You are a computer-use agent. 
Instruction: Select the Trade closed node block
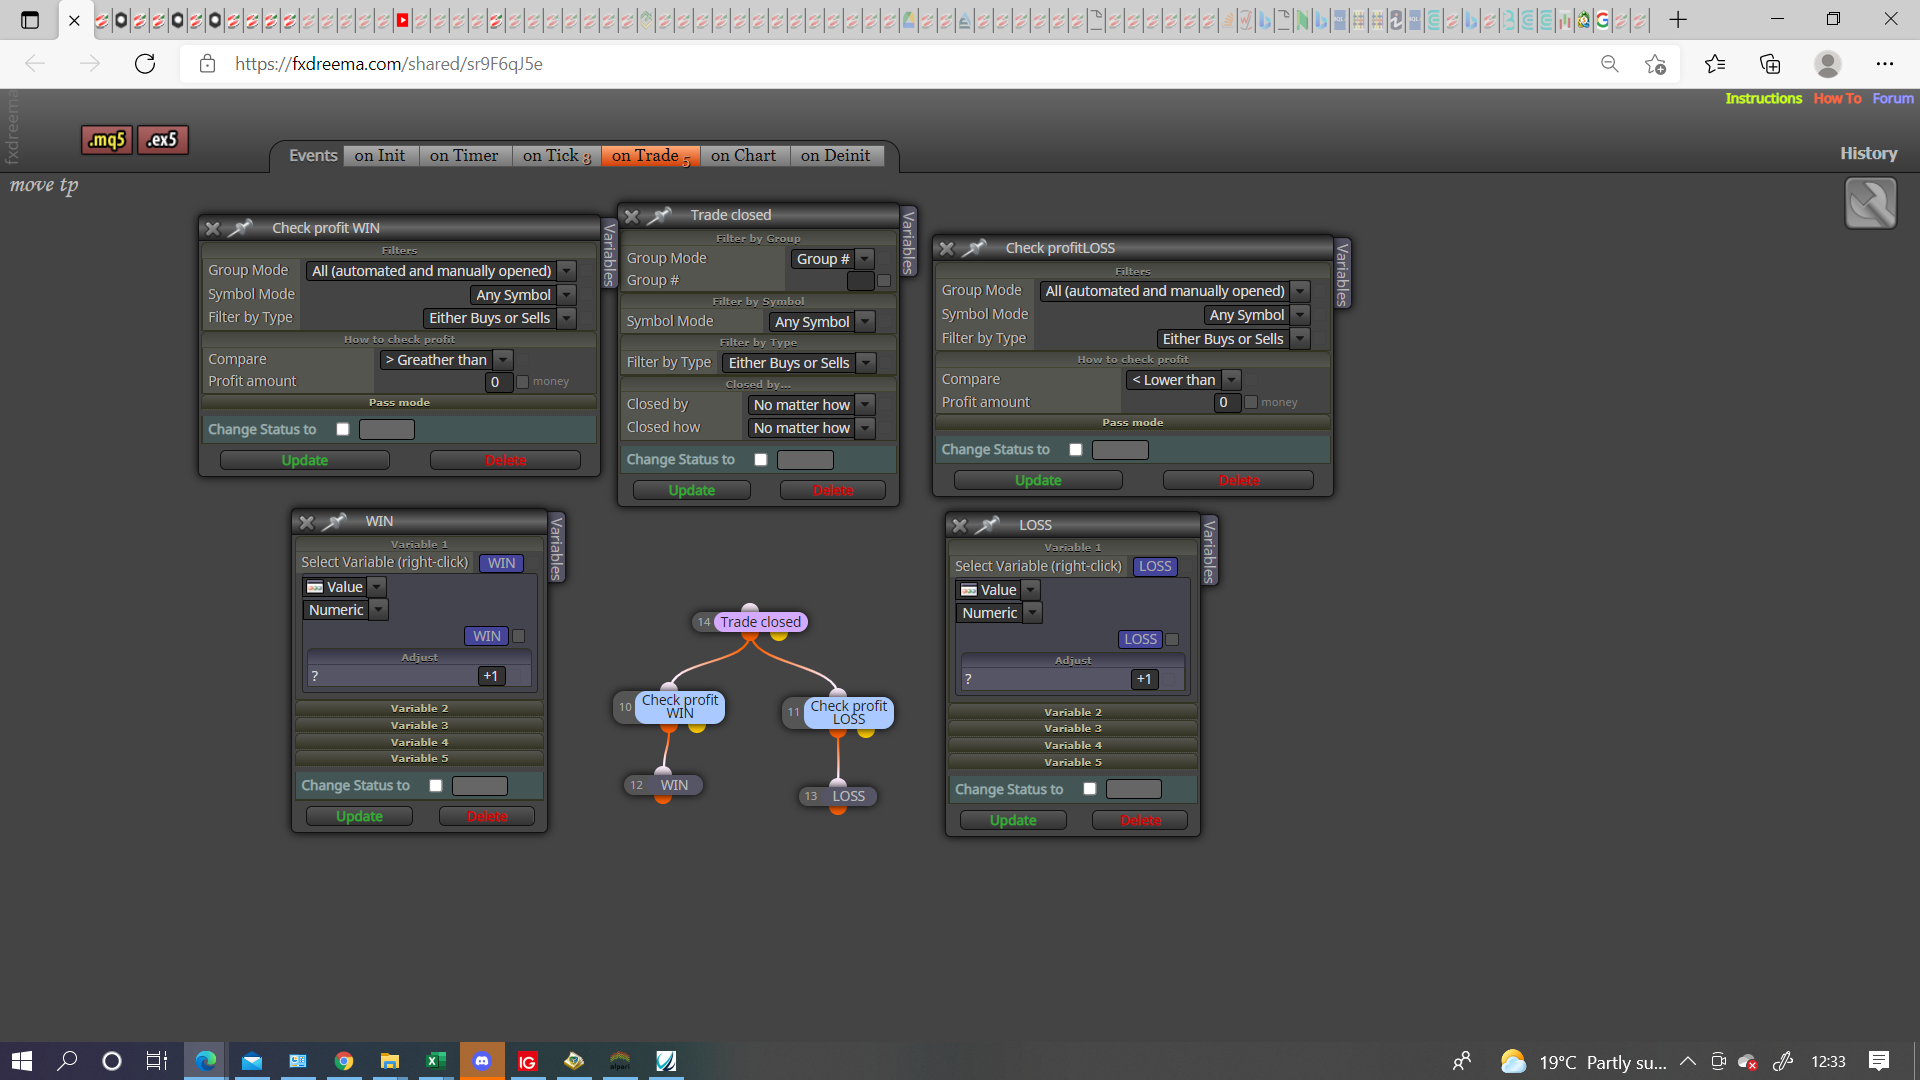pyautogui.click(x=760, y=622)
